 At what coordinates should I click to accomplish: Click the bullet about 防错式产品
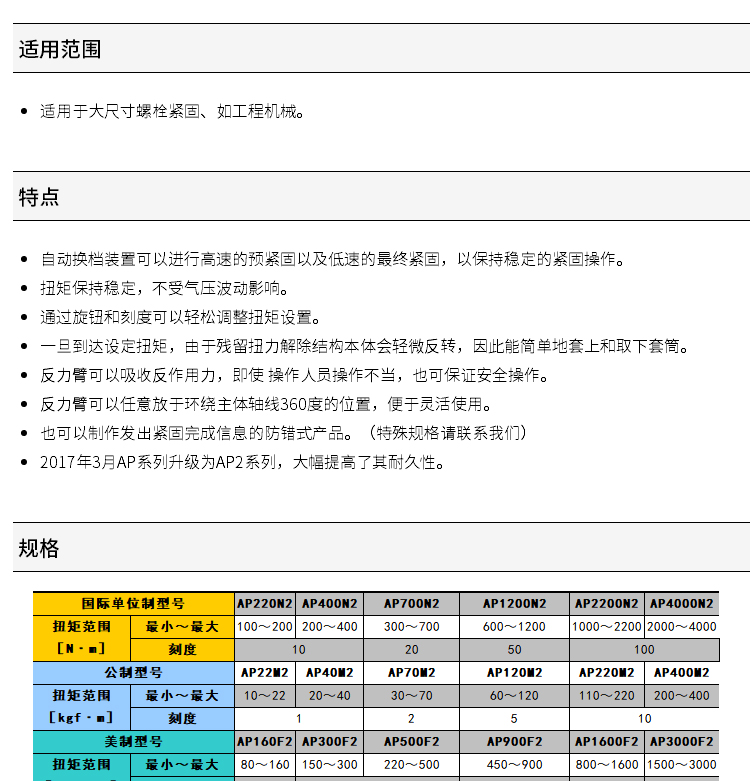pos(284,433)
